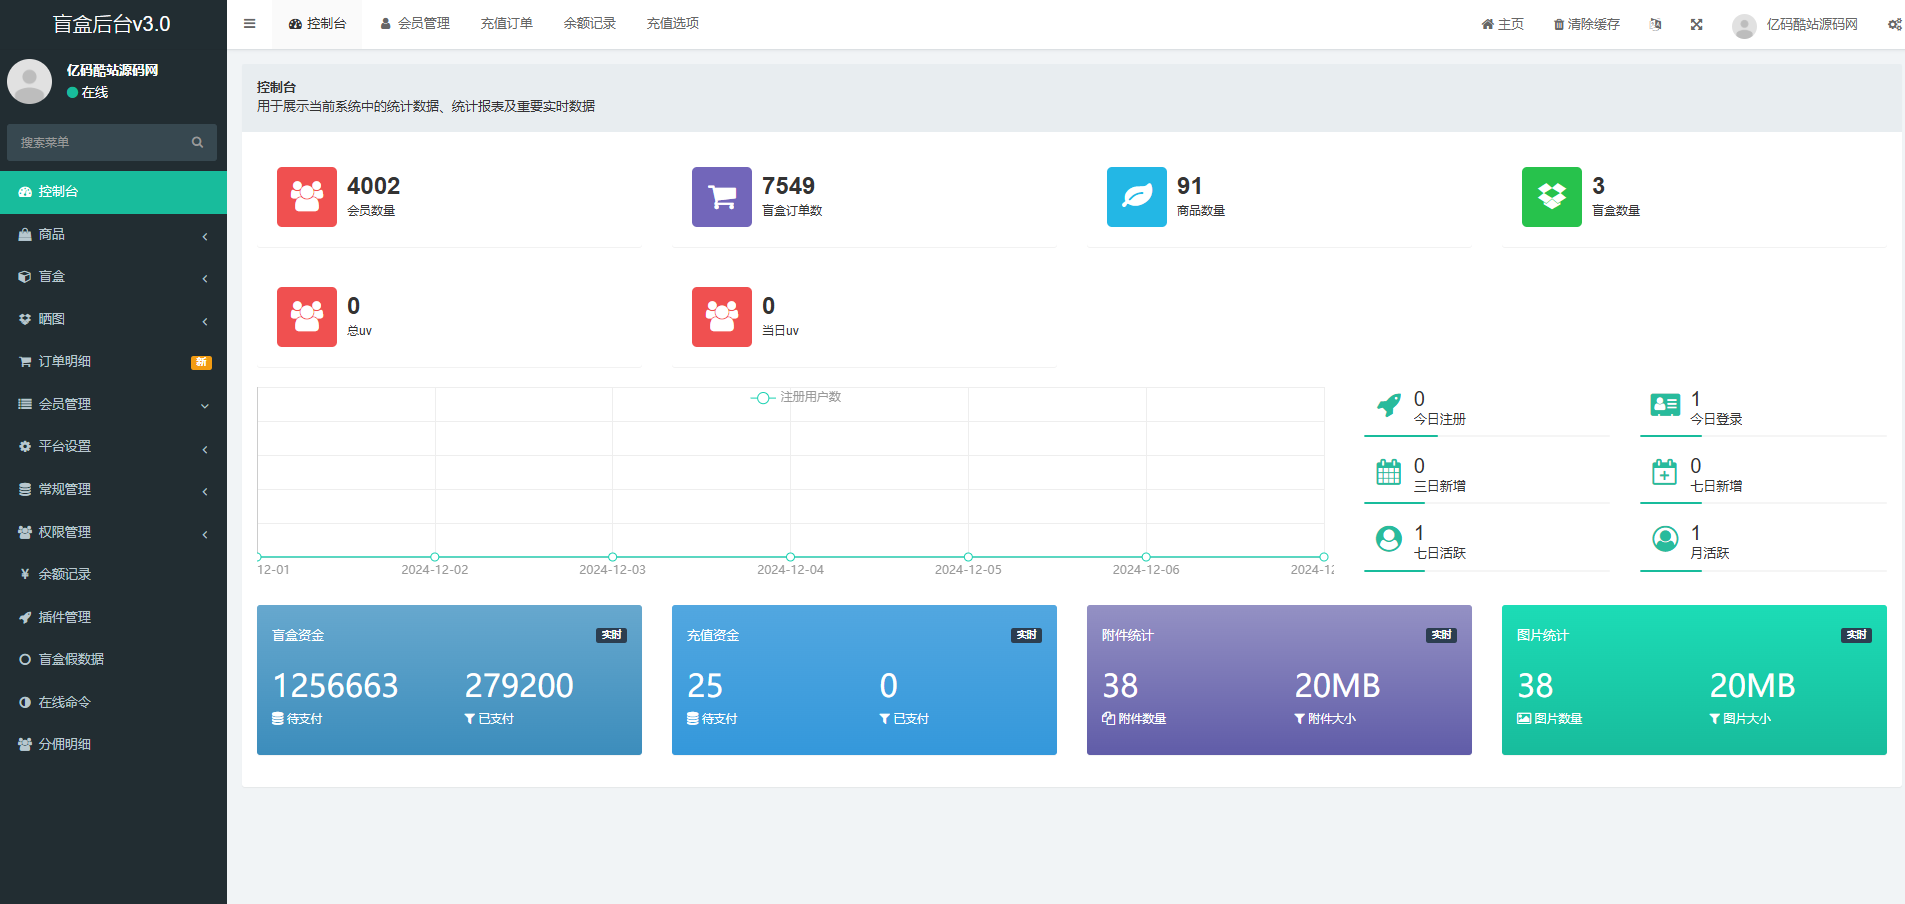
Task: Switch to the 余额记录 tab
Action: pyautogui.click(x=589, y=24)
